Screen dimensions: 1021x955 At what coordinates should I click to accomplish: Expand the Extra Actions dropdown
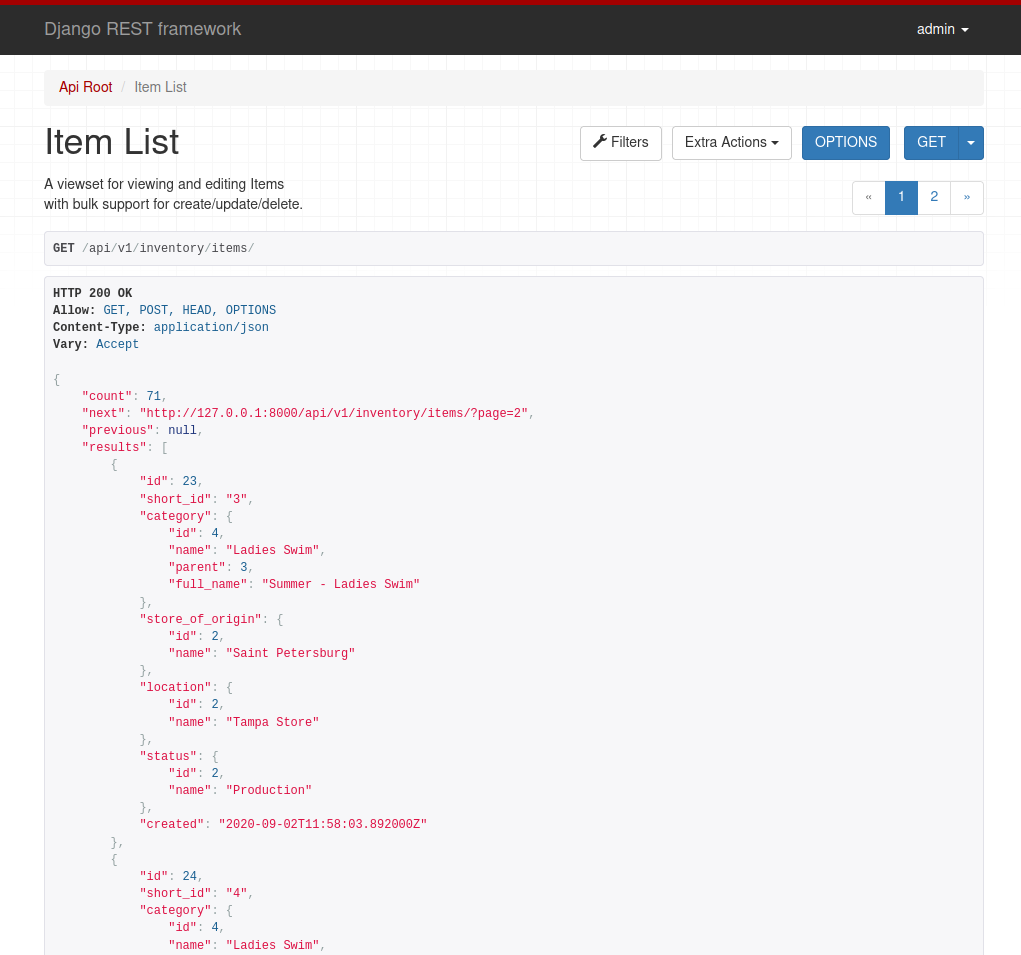[731, 142]
